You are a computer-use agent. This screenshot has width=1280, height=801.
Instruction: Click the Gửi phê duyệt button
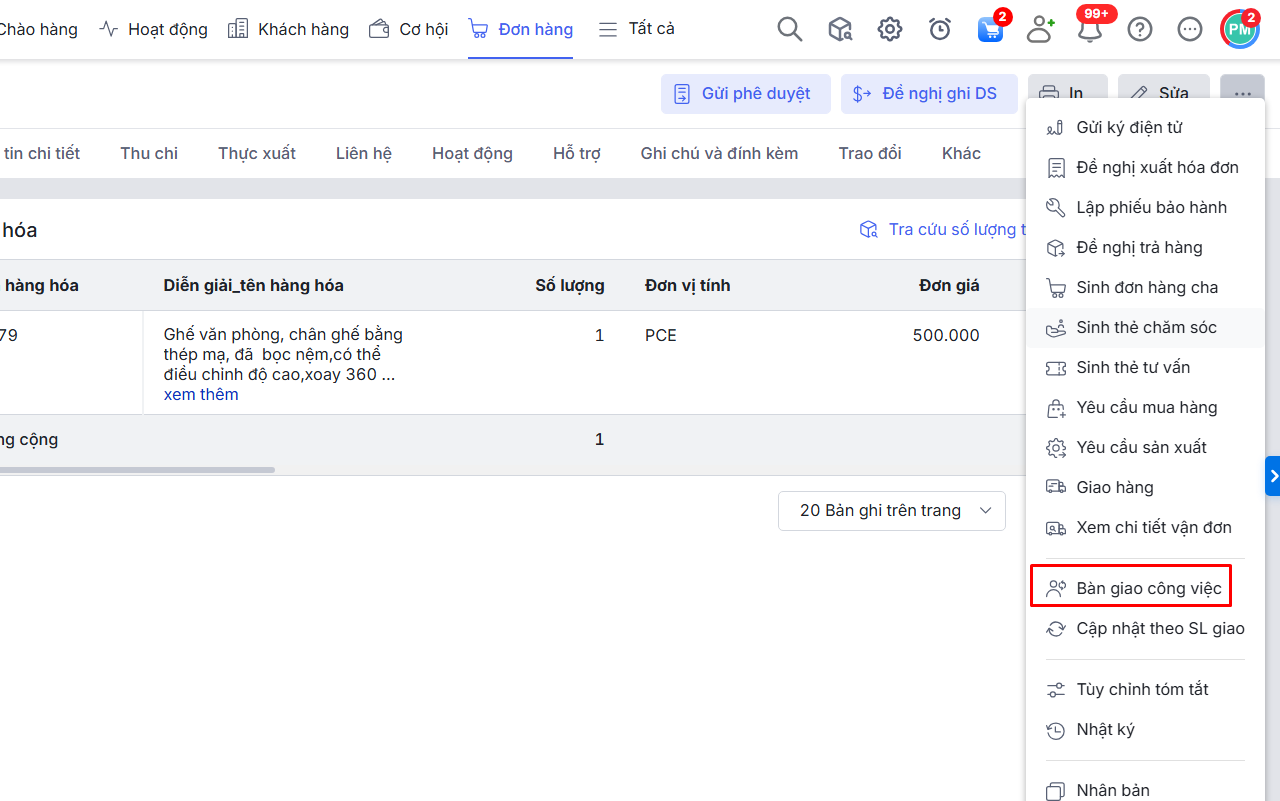745,94
